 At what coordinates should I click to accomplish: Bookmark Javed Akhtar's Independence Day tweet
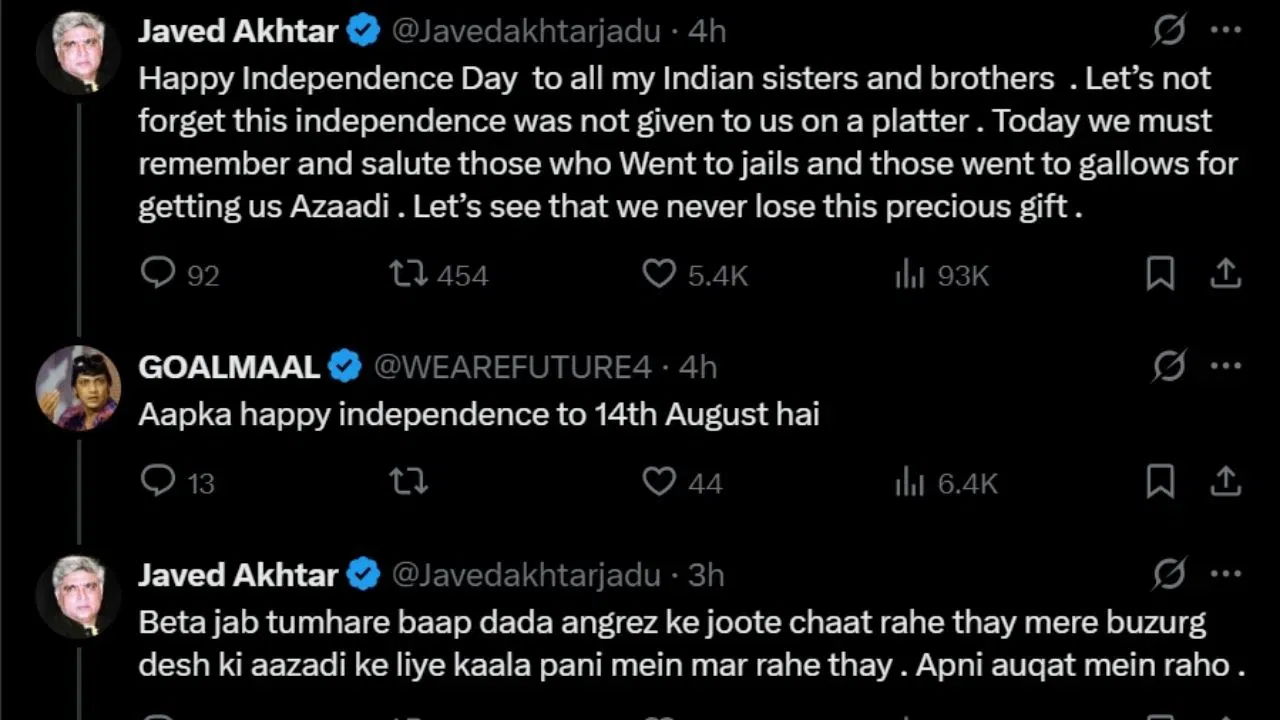(1160, 273)
